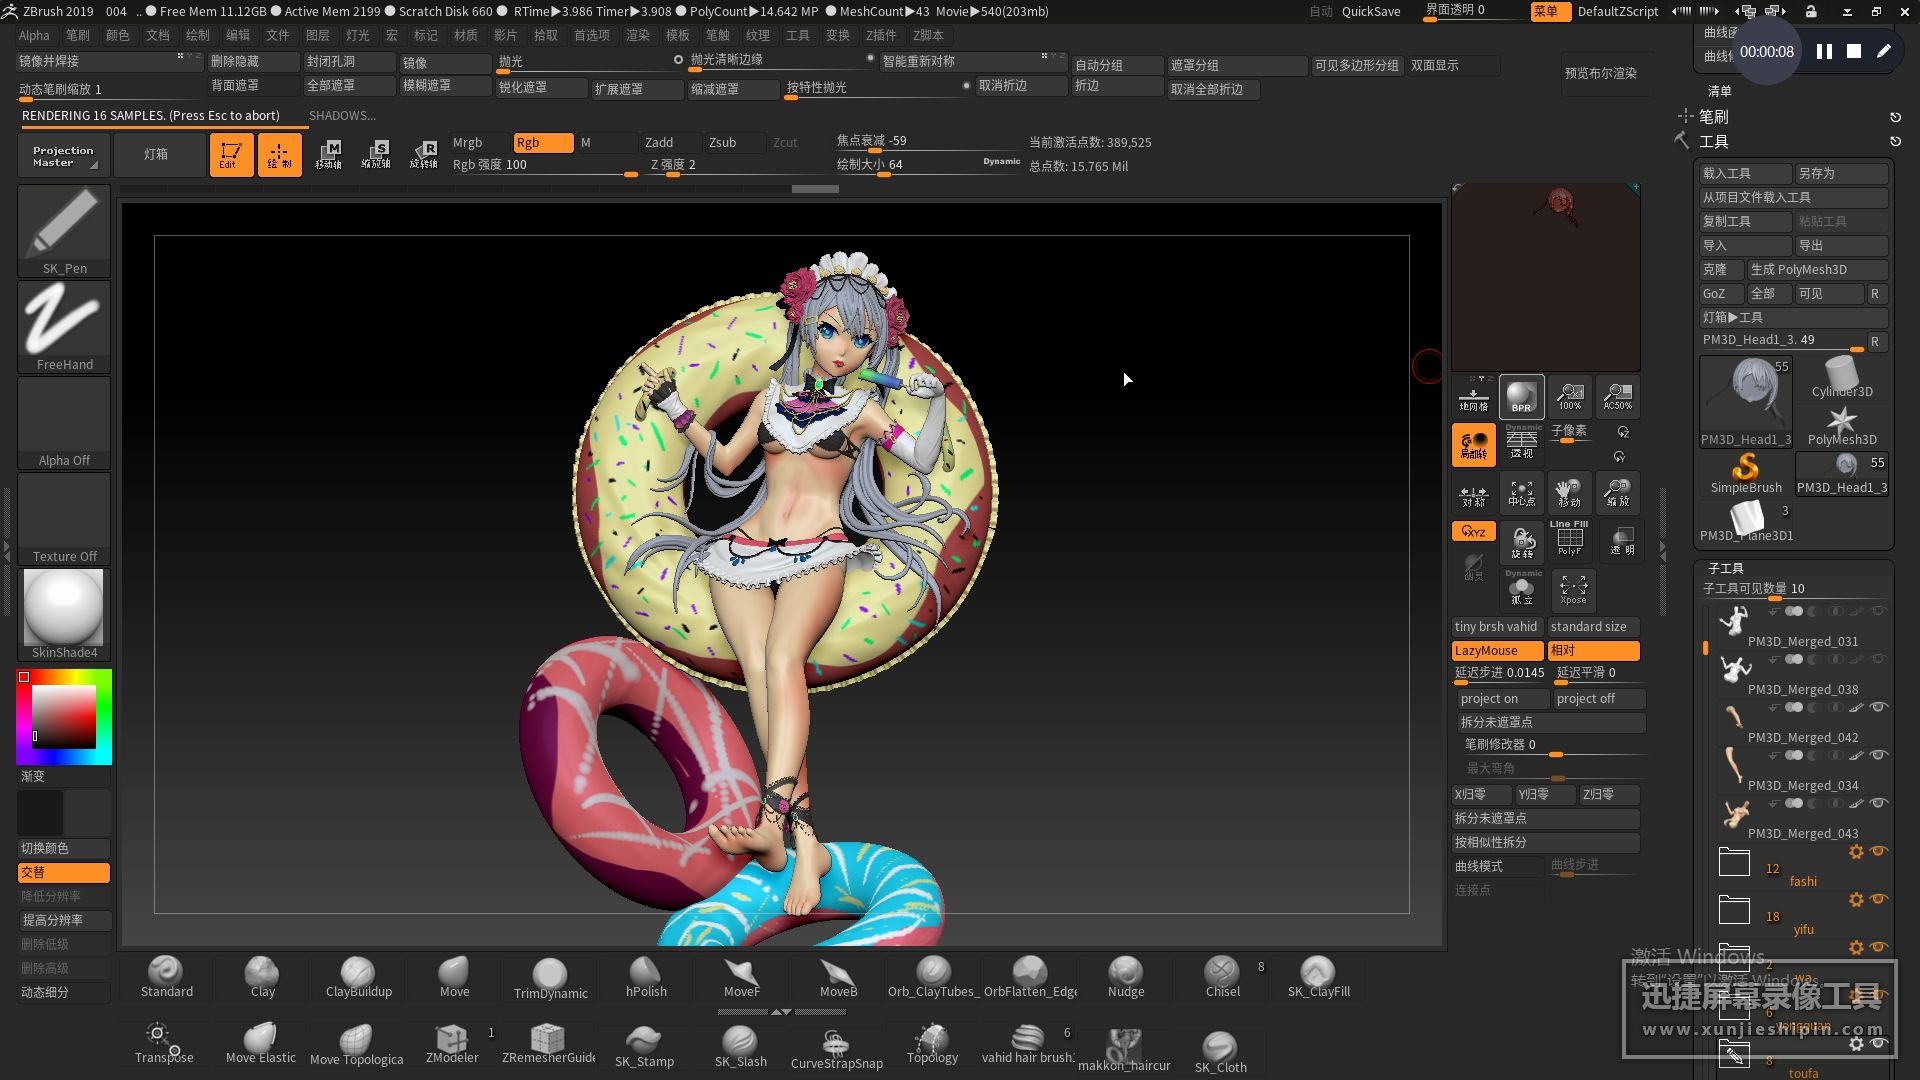Toggle Rgb channel painting mode

[527, 141]
